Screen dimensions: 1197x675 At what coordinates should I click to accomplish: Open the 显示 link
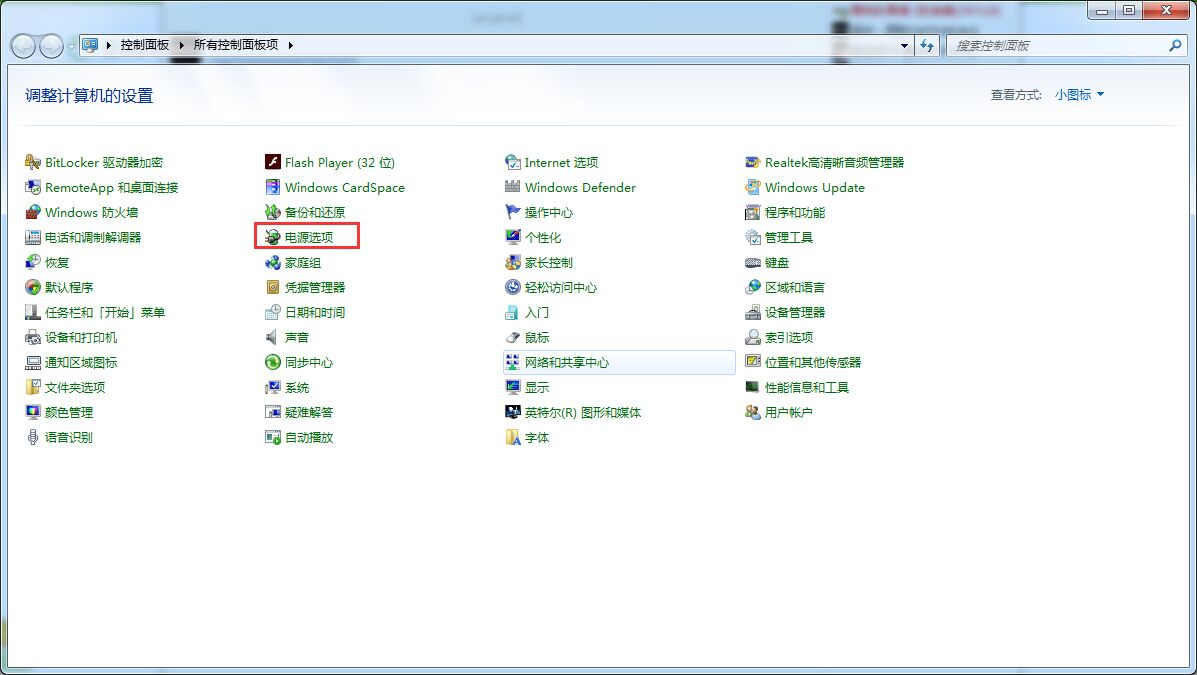pyautogui.click(x=537, y=387)
